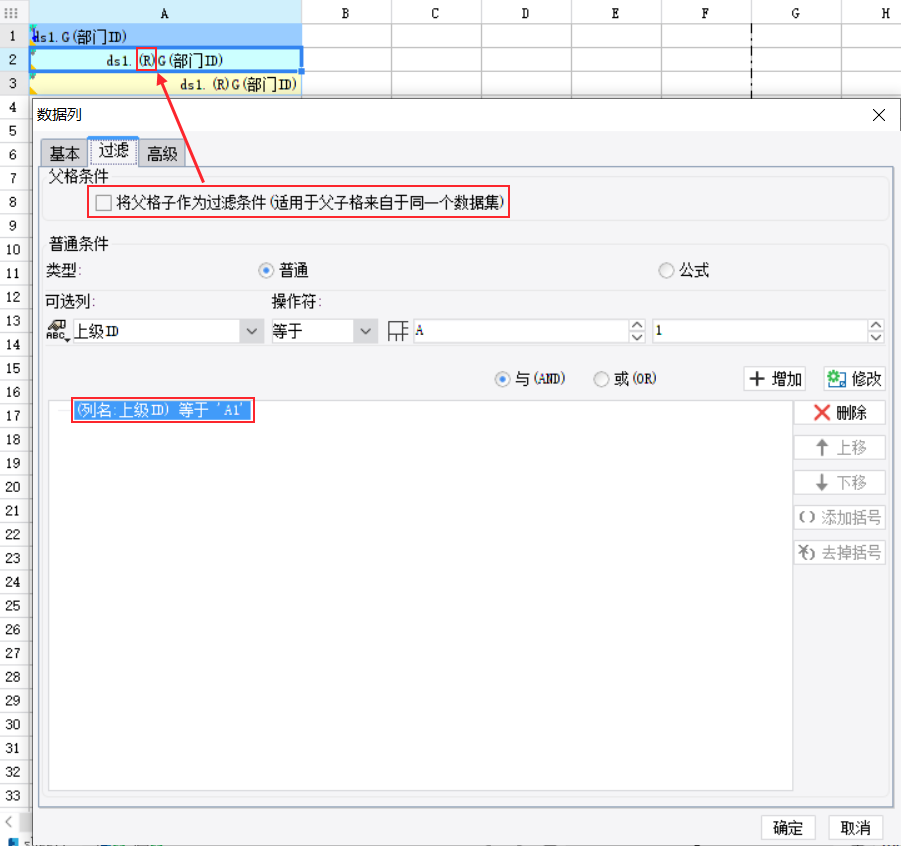This screenshot has height=846, width=901.
Task: Click the 添加括号 add brackets button
Action: click(840, 518)
